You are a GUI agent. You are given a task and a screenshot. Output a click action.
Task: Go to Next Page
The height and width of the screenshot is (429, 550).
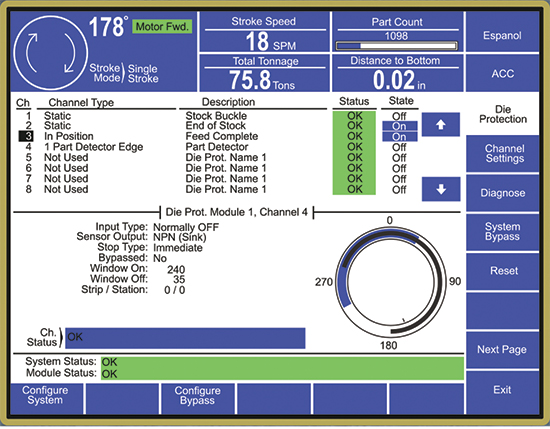[503, 349]
